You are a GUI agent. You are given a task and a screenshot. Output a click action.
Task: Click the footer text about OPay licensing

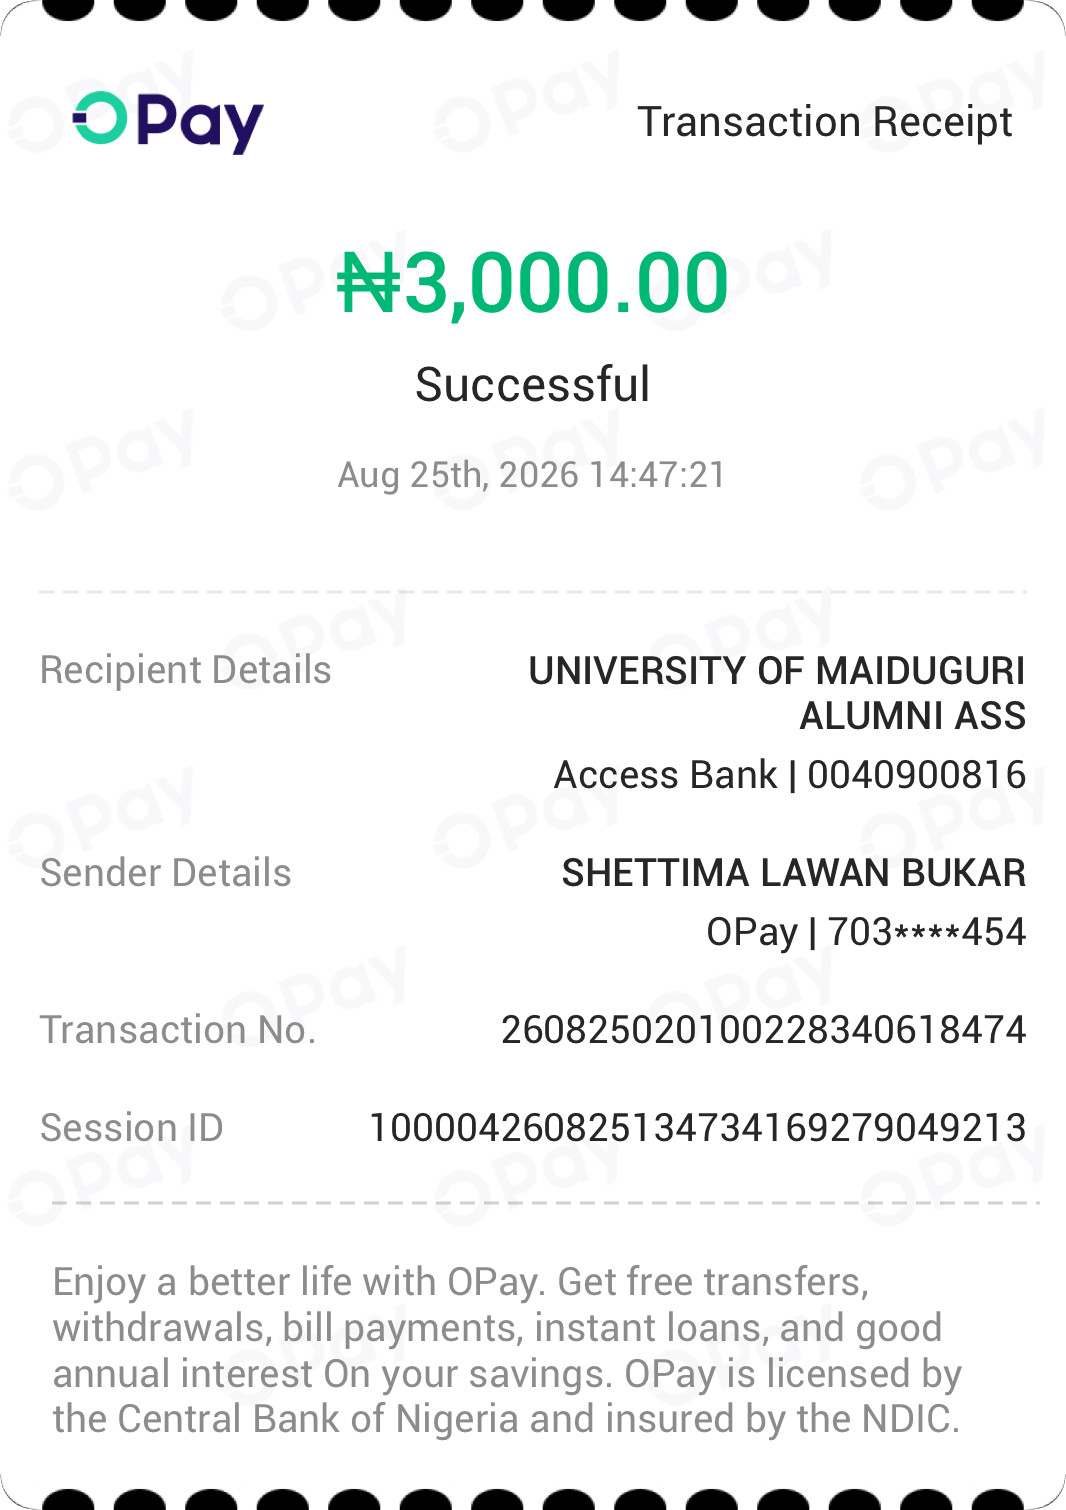click(x=507, y=1350)
